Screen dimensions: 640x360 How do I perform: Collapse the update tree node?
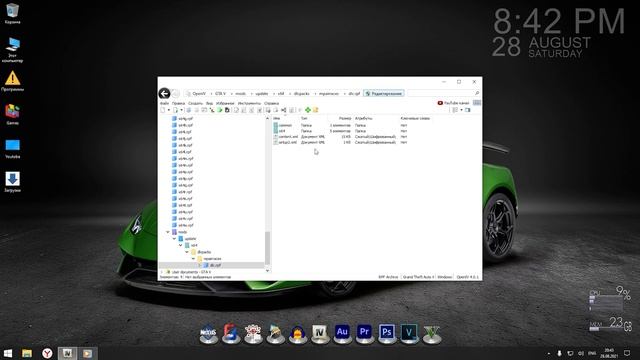point(174,238)
